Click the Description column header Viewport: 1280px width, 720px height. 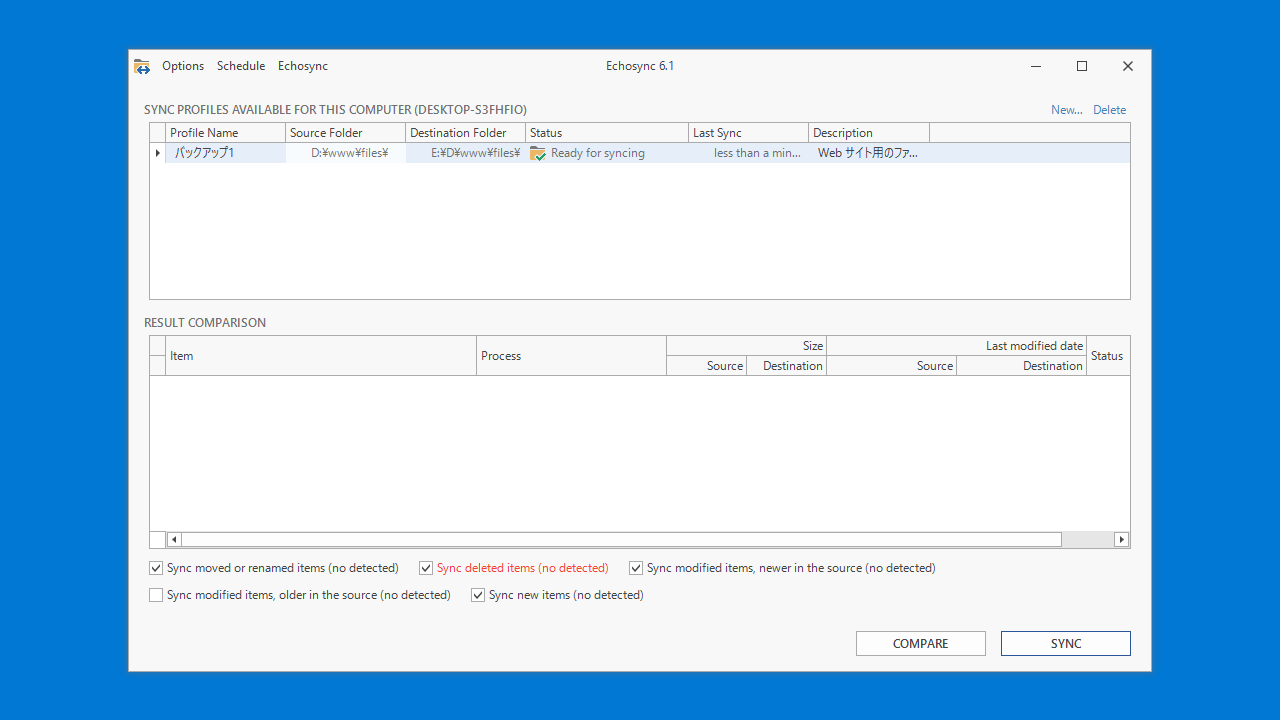[869, 133]
